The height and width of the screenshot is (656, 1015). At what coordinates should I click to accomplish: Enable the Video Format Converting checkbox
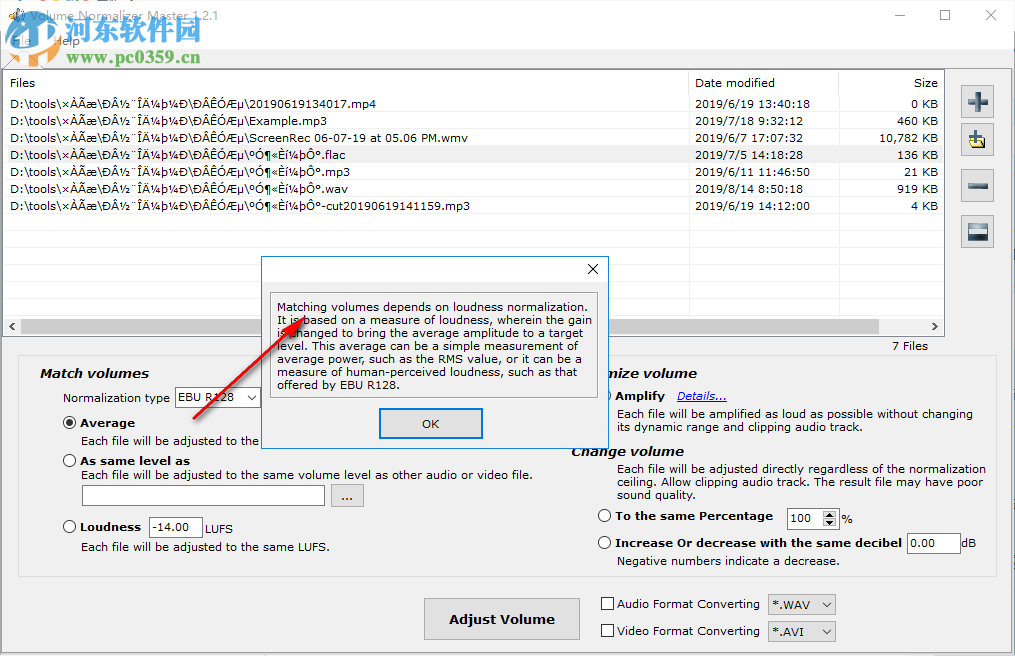pyautogui.click(x=607, y=631)
